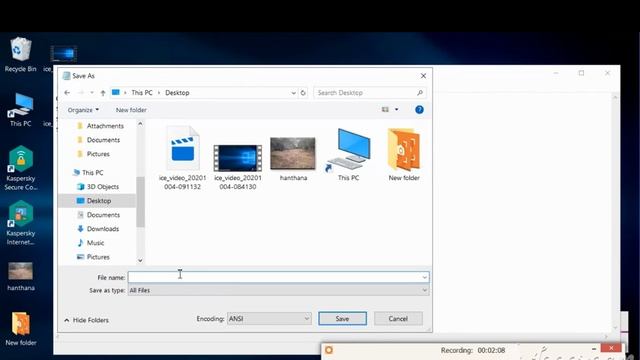Select ice_video_20201004-084130 video file
Viewport: 640px width, 360px height.
(x=238, y=167)
